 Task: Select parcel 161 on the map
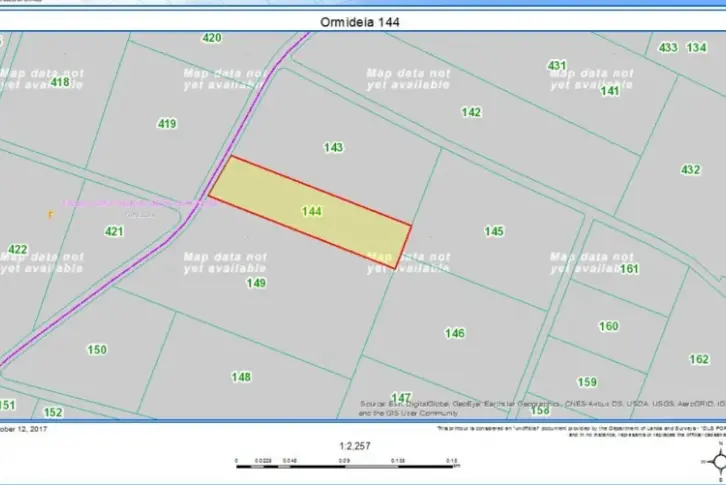629,269
